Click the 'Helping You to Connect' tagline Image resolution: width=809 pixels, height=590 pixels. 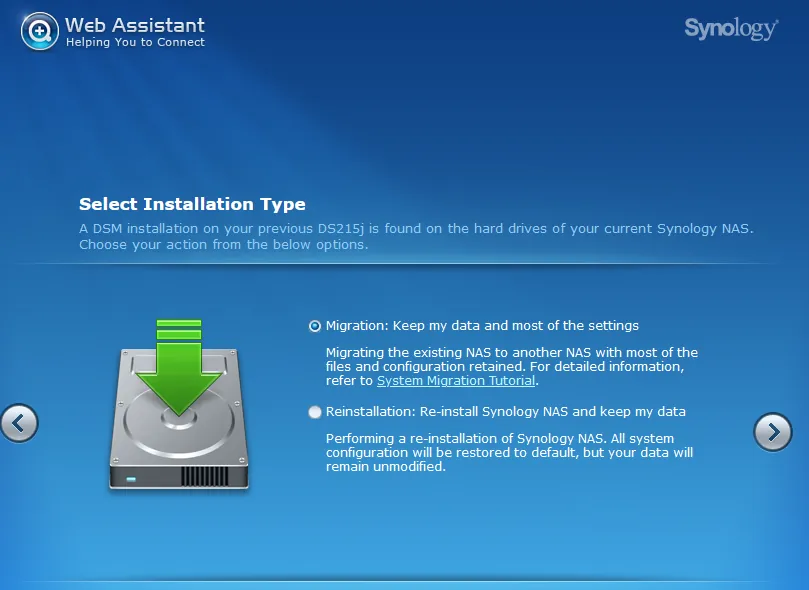(x=135, y=42)
